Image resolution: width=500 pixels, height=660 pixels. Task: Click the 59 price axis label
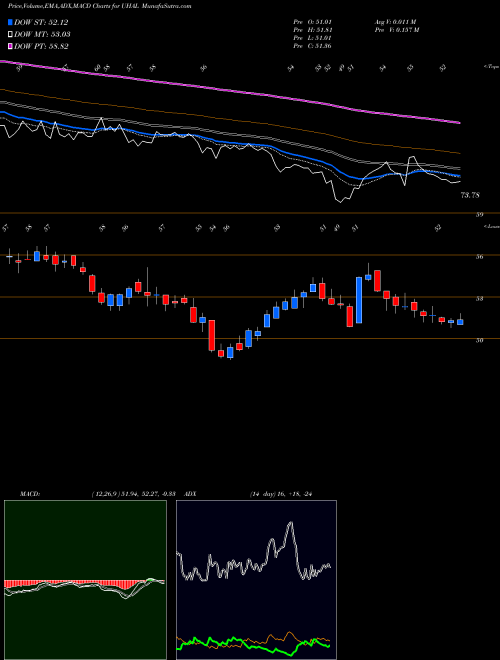[x=479, y=215]
